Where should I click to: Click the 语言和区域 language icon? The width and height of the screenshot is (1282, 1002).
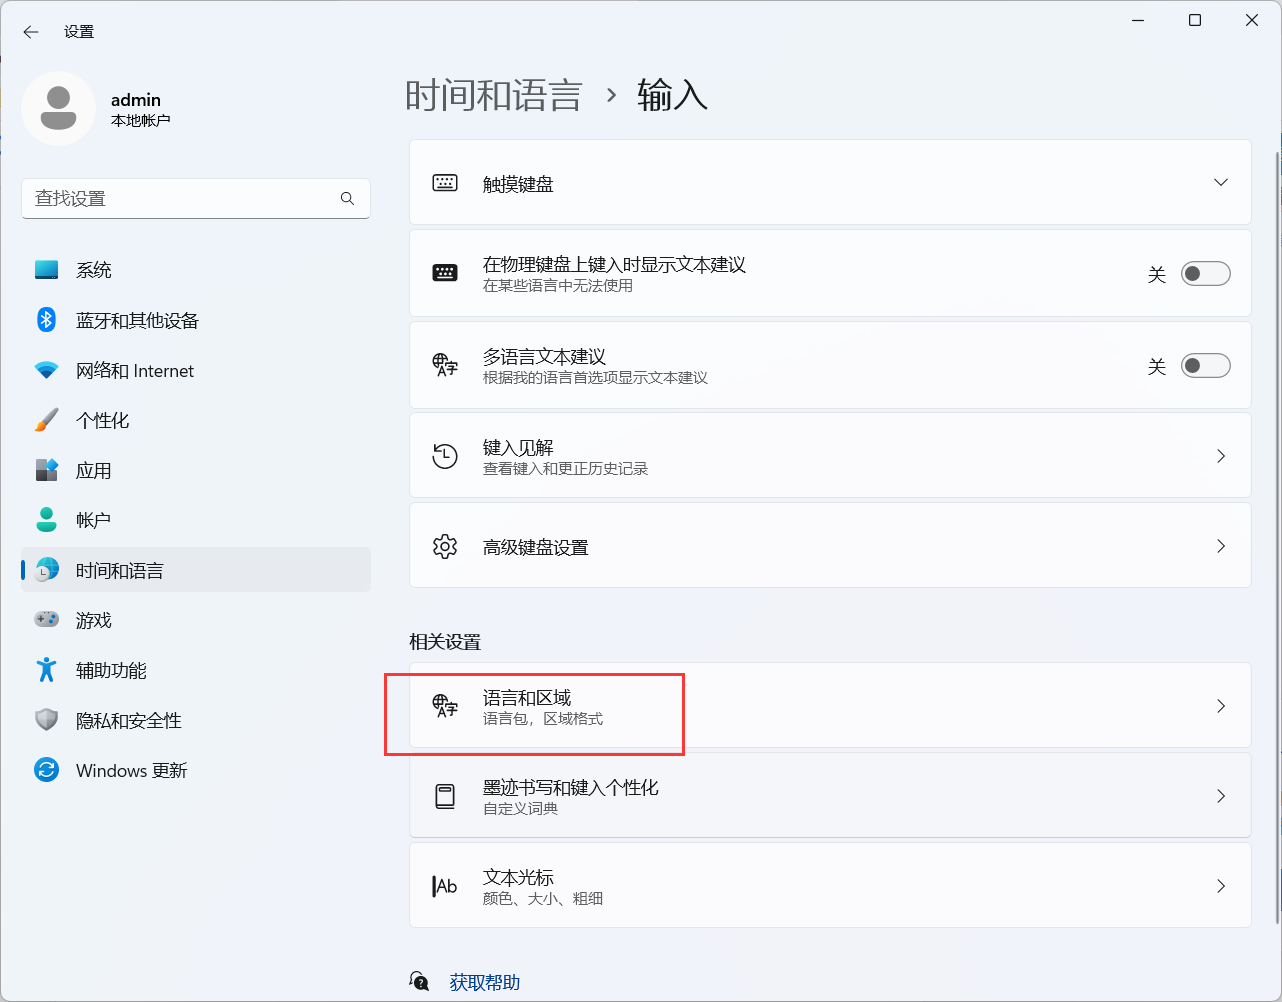click(445, 706)
